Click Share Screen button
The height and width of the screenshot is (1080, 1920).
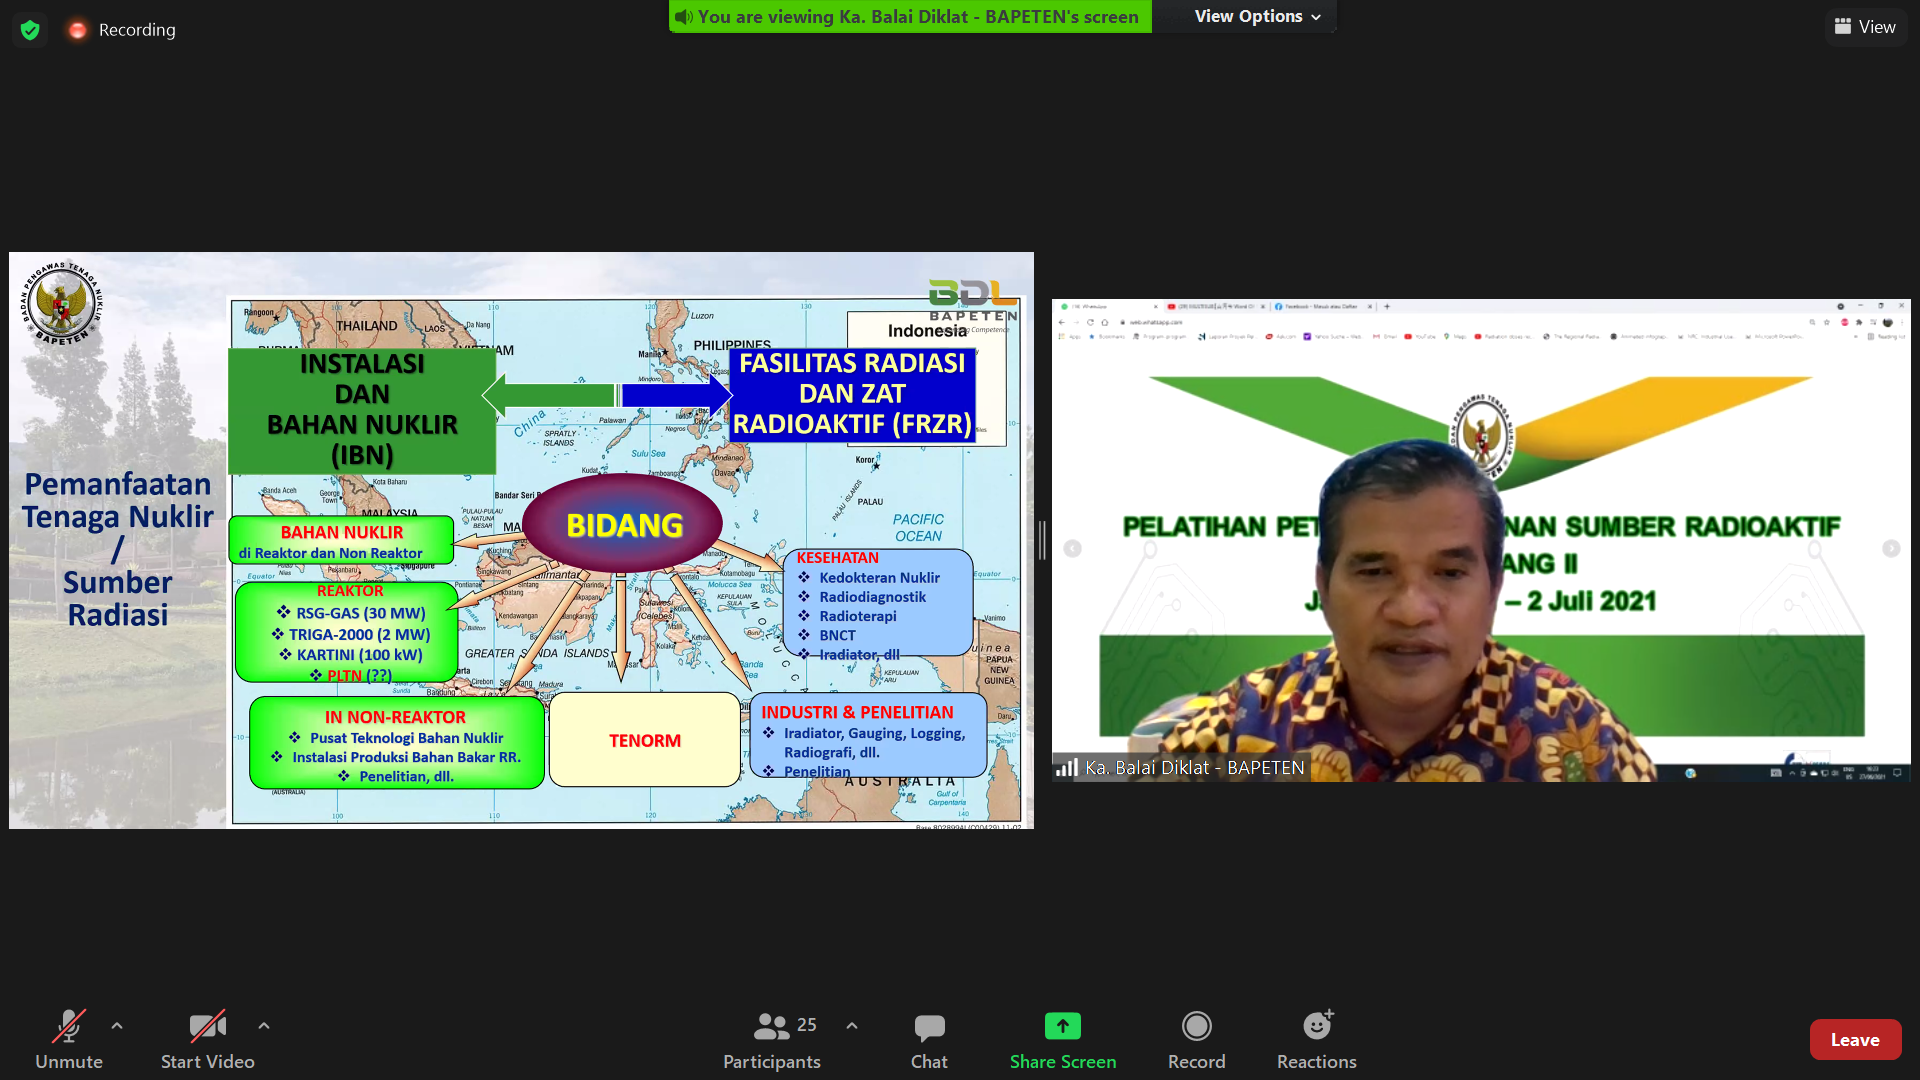point(1063,1040)
